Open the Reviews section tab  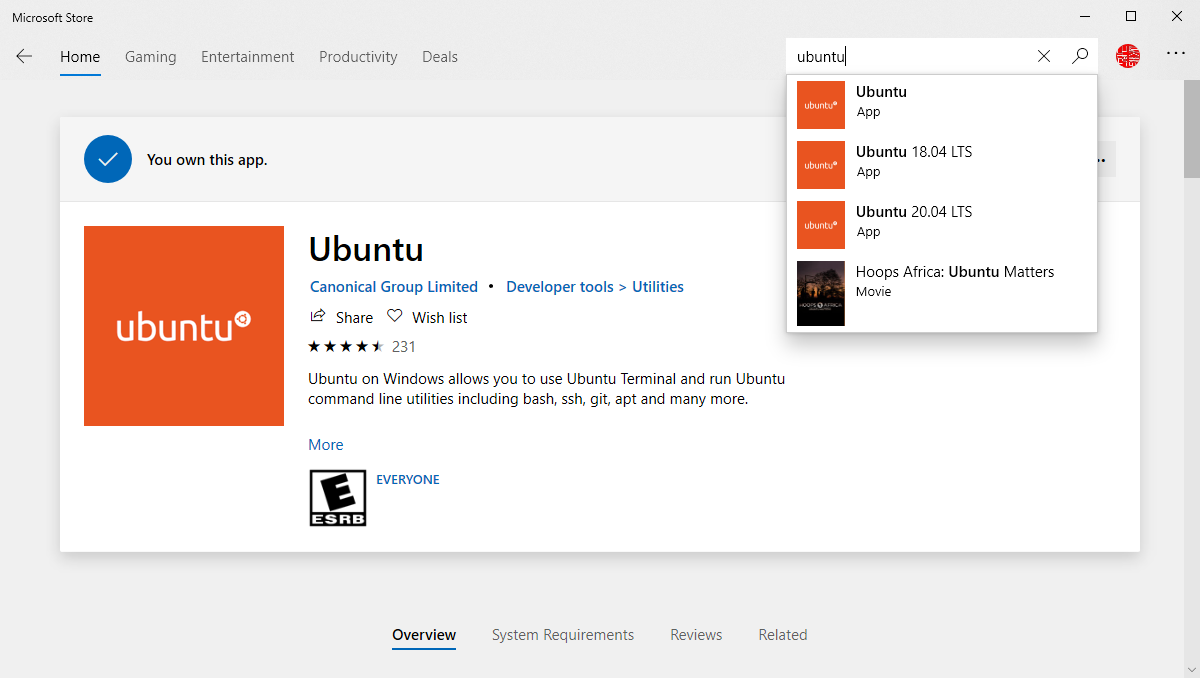click(x=696, y=635)
